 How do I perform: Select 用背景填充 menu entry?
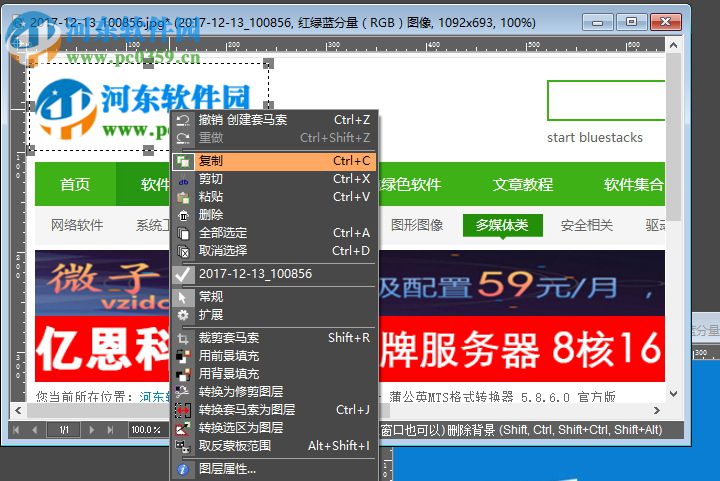point(274,374)
